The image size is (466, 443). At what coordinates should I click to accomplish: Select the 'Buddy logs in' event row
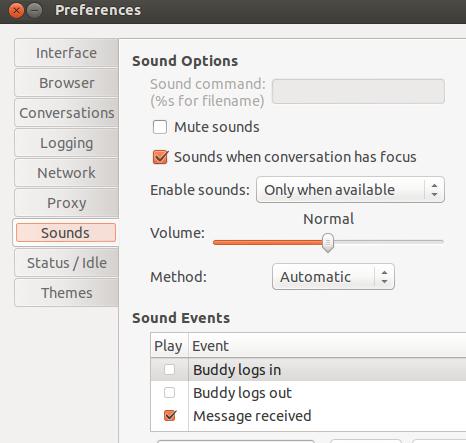pyautogui.click(x=308, y=369)
